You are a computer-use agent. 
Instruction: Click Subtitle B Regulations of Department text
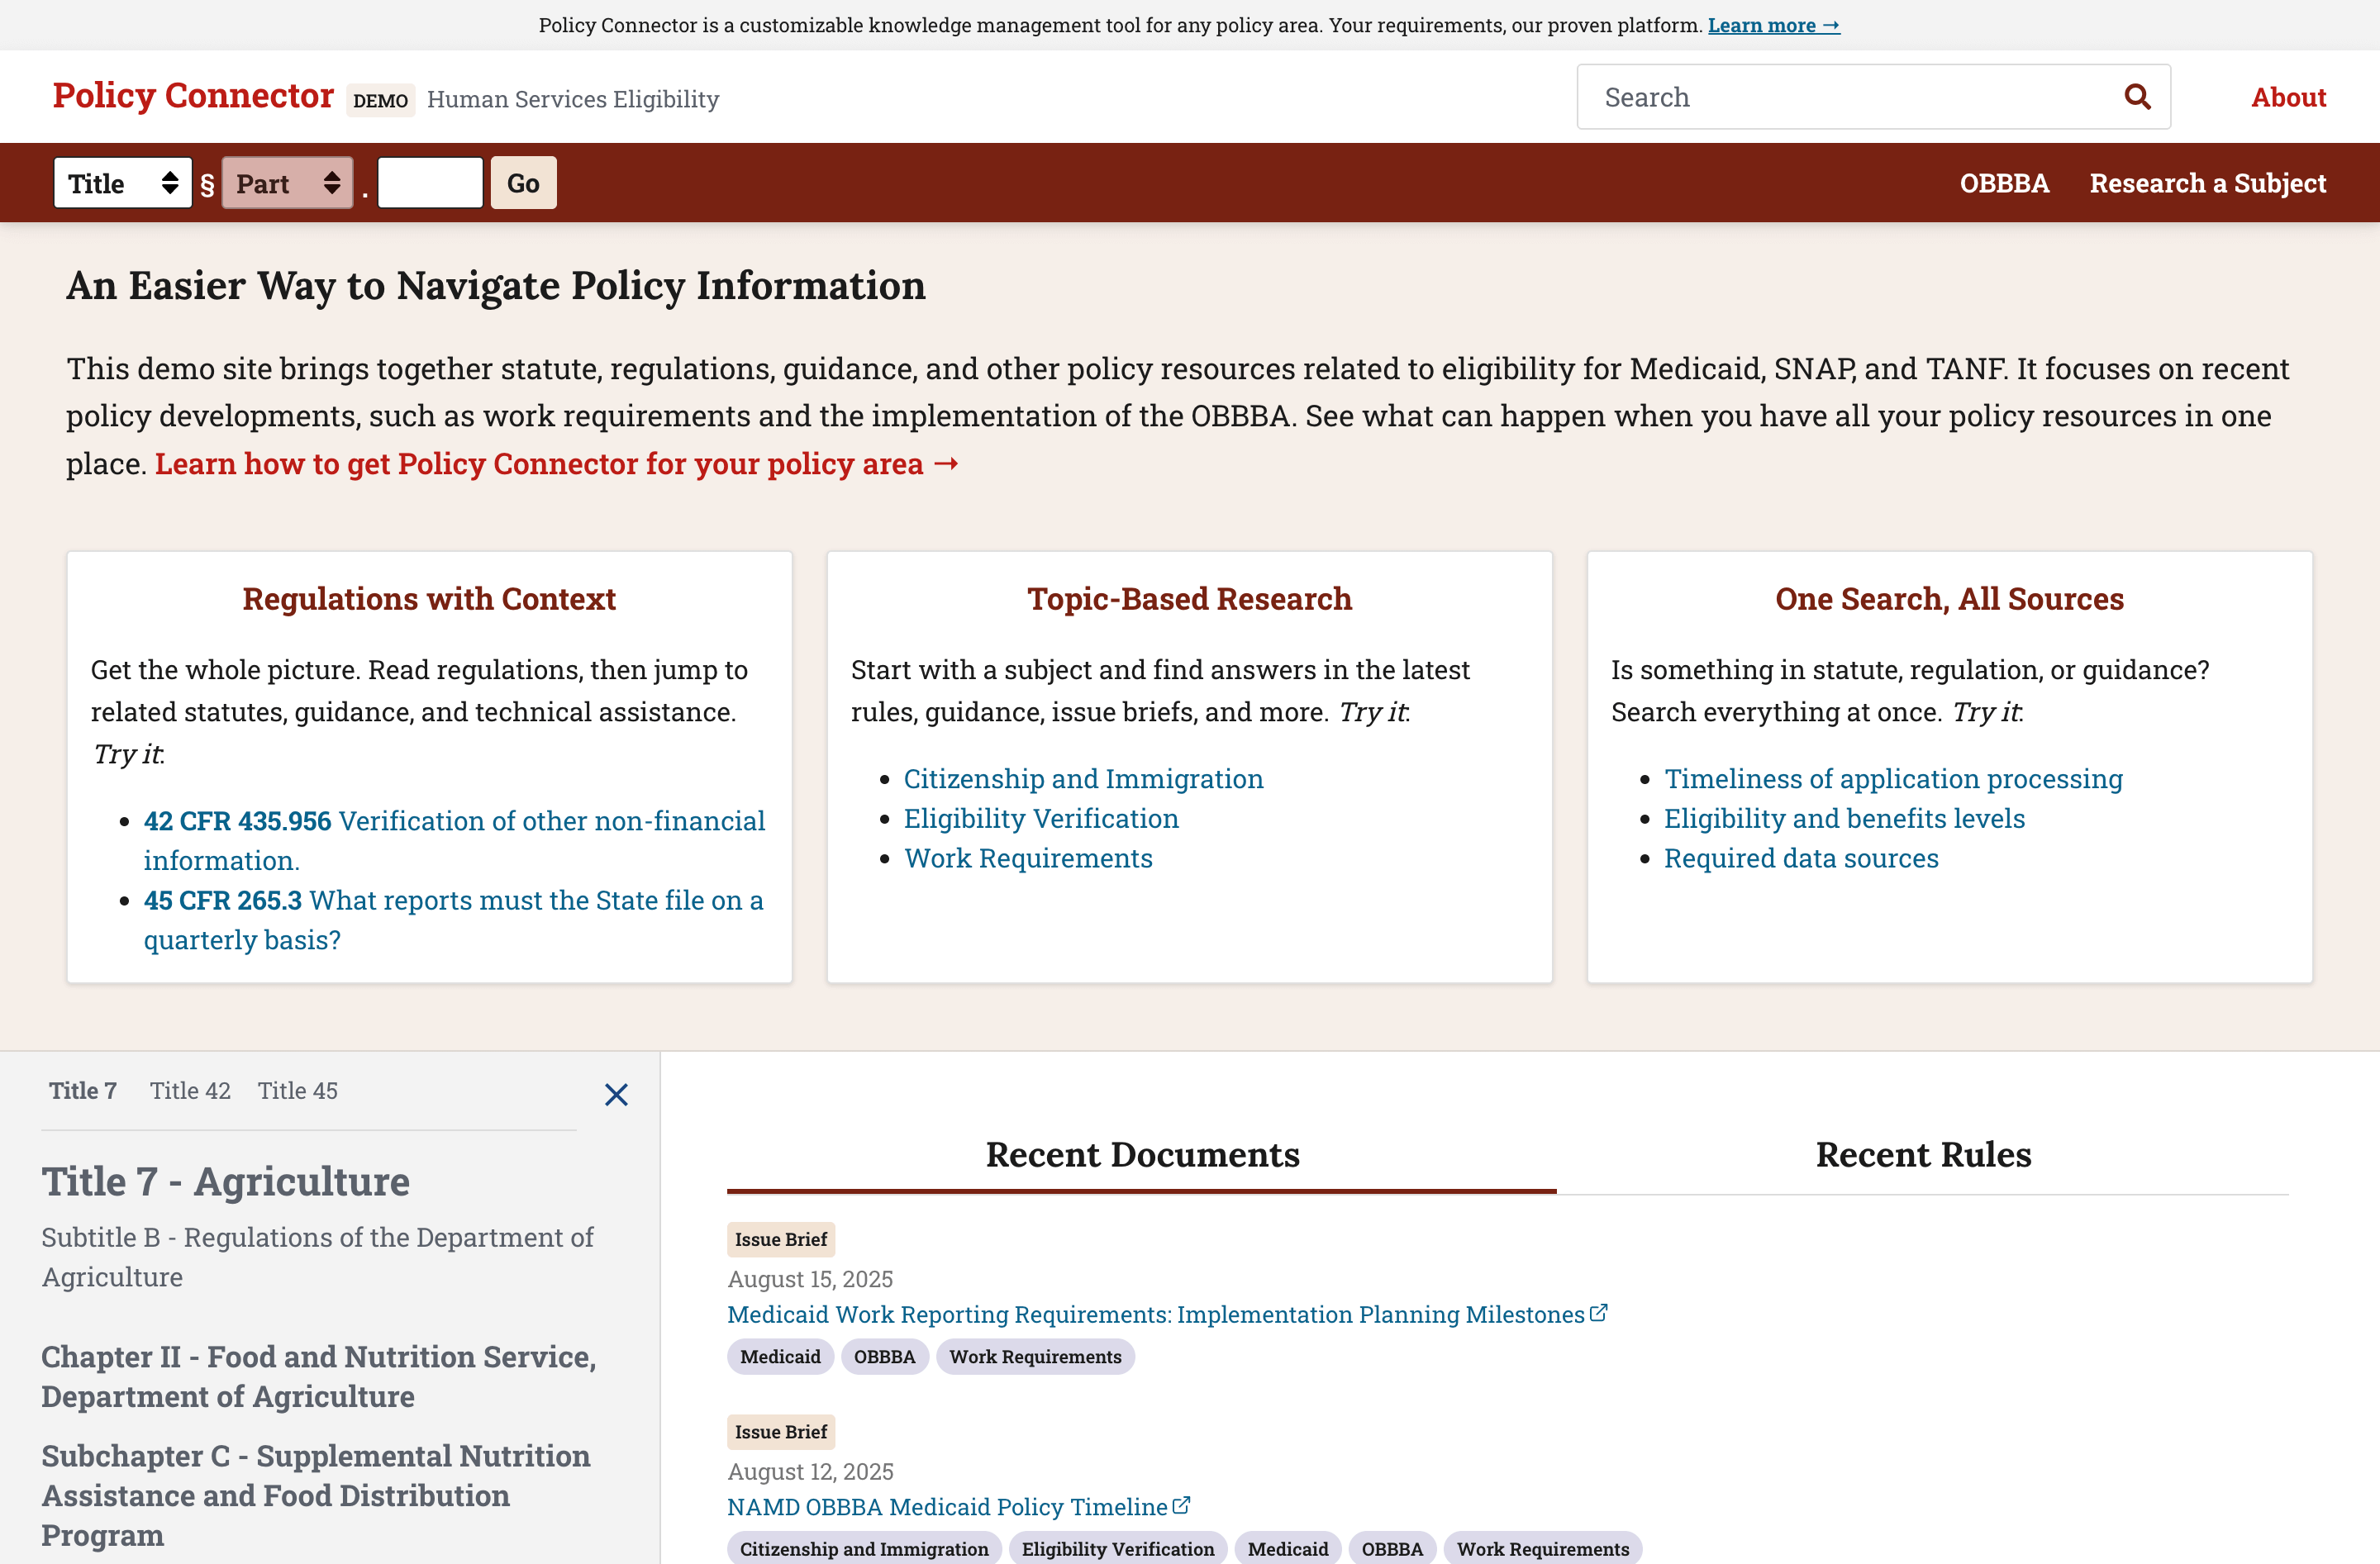click(x=317, y=1257)
